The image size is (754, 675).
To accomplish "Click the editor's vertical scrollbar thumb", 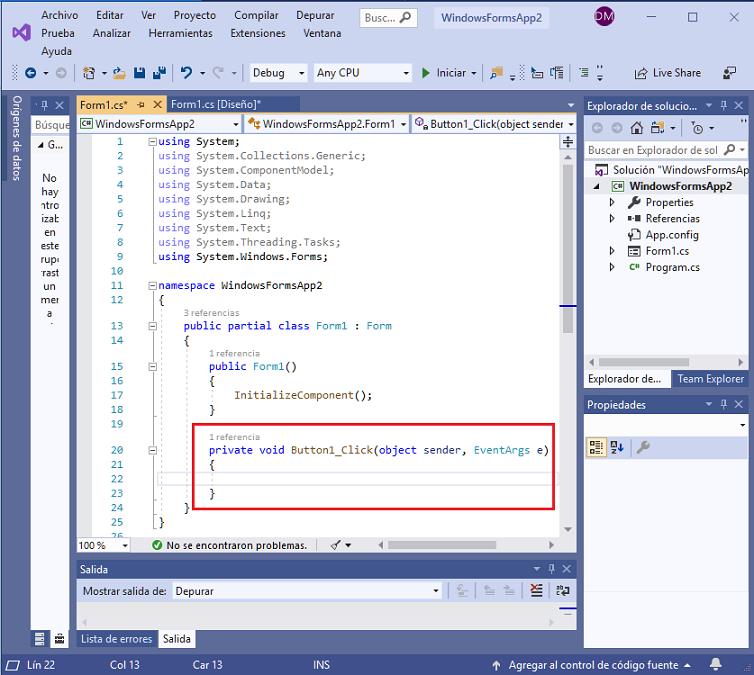I will pos(568,249).
